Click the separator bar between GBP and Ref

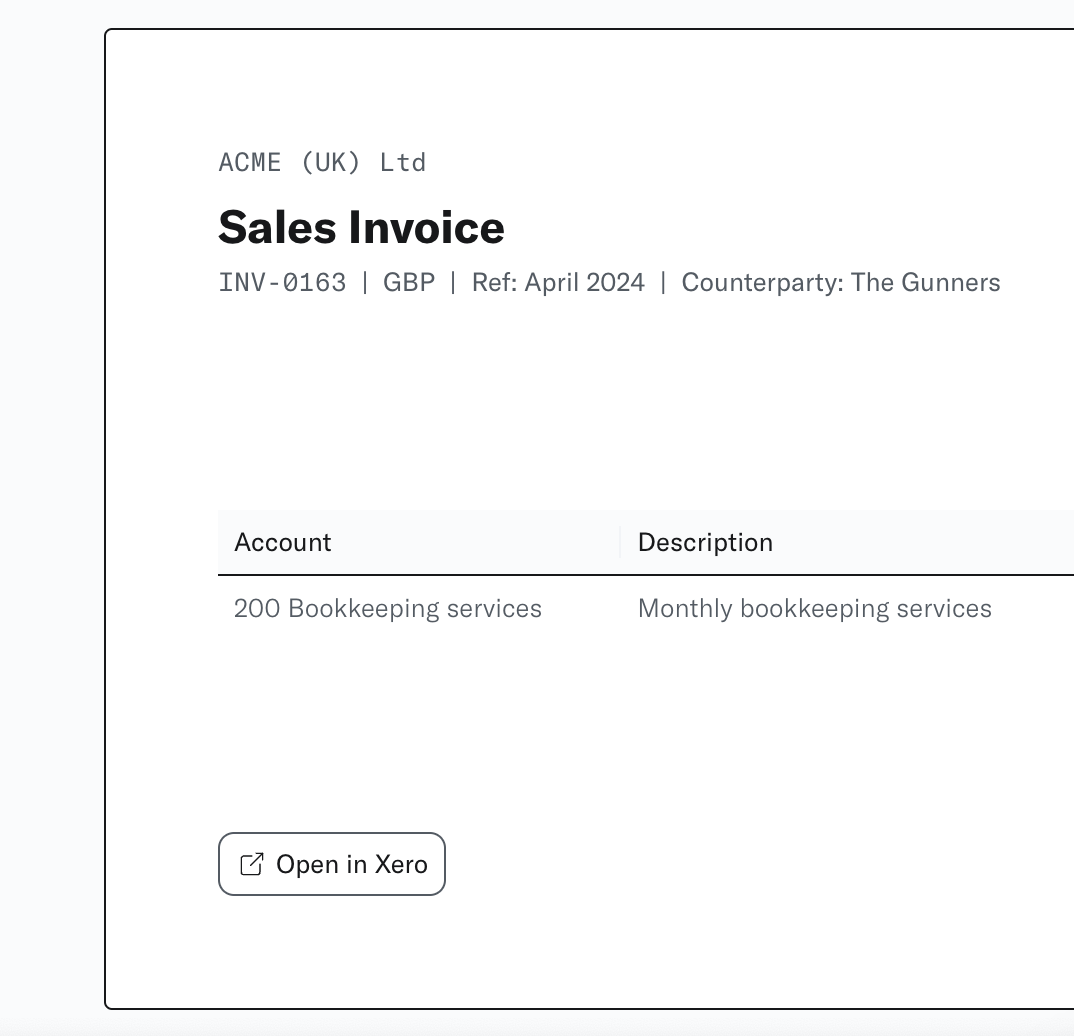[453, 282]
